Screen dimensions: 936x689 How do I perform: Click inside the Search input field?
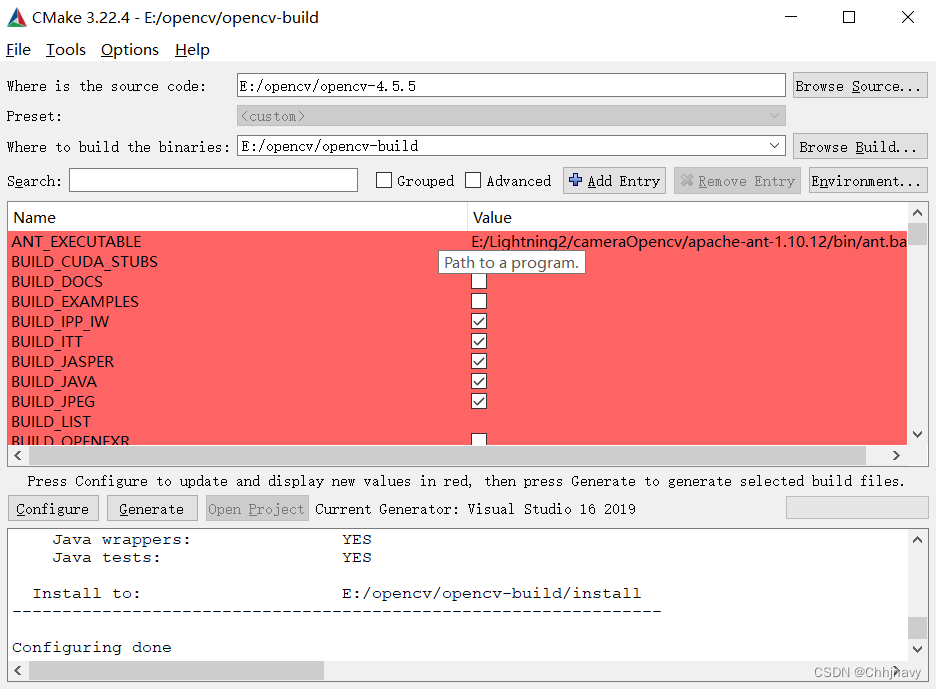[212, 181]
